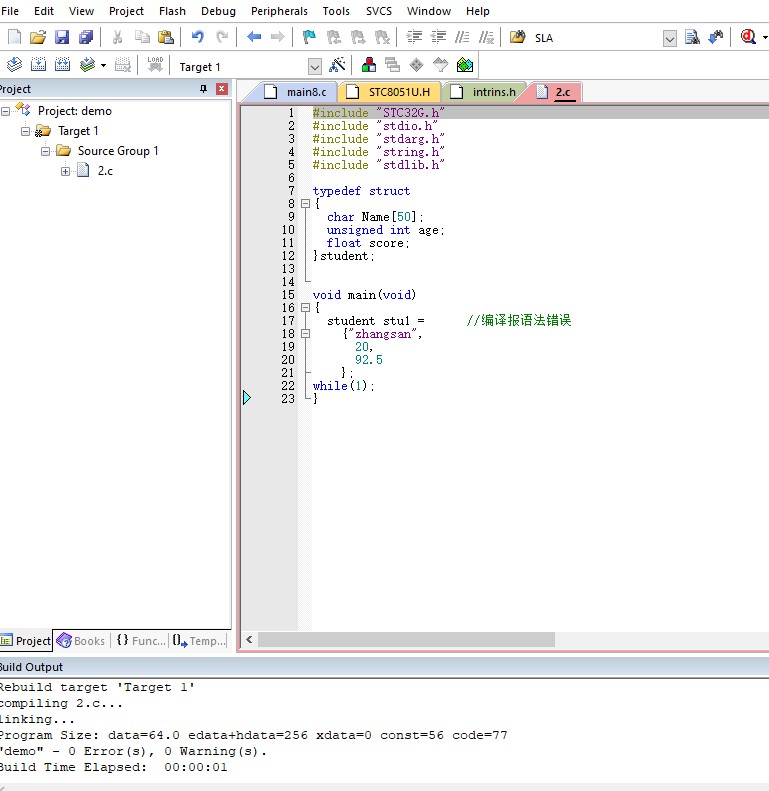769x791 pixels.
Task: Click horizontal scrollbar in editor
Action: [406, 640]
